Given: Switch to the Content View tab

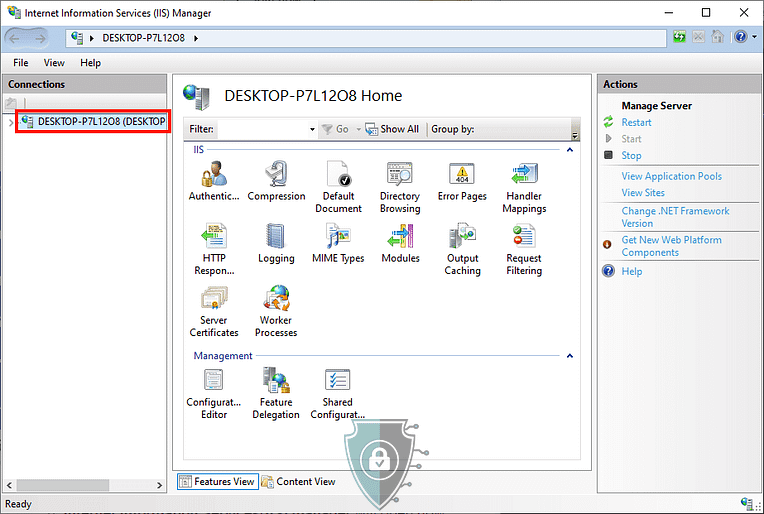Looking at the screenshot, I should [298, 481].
